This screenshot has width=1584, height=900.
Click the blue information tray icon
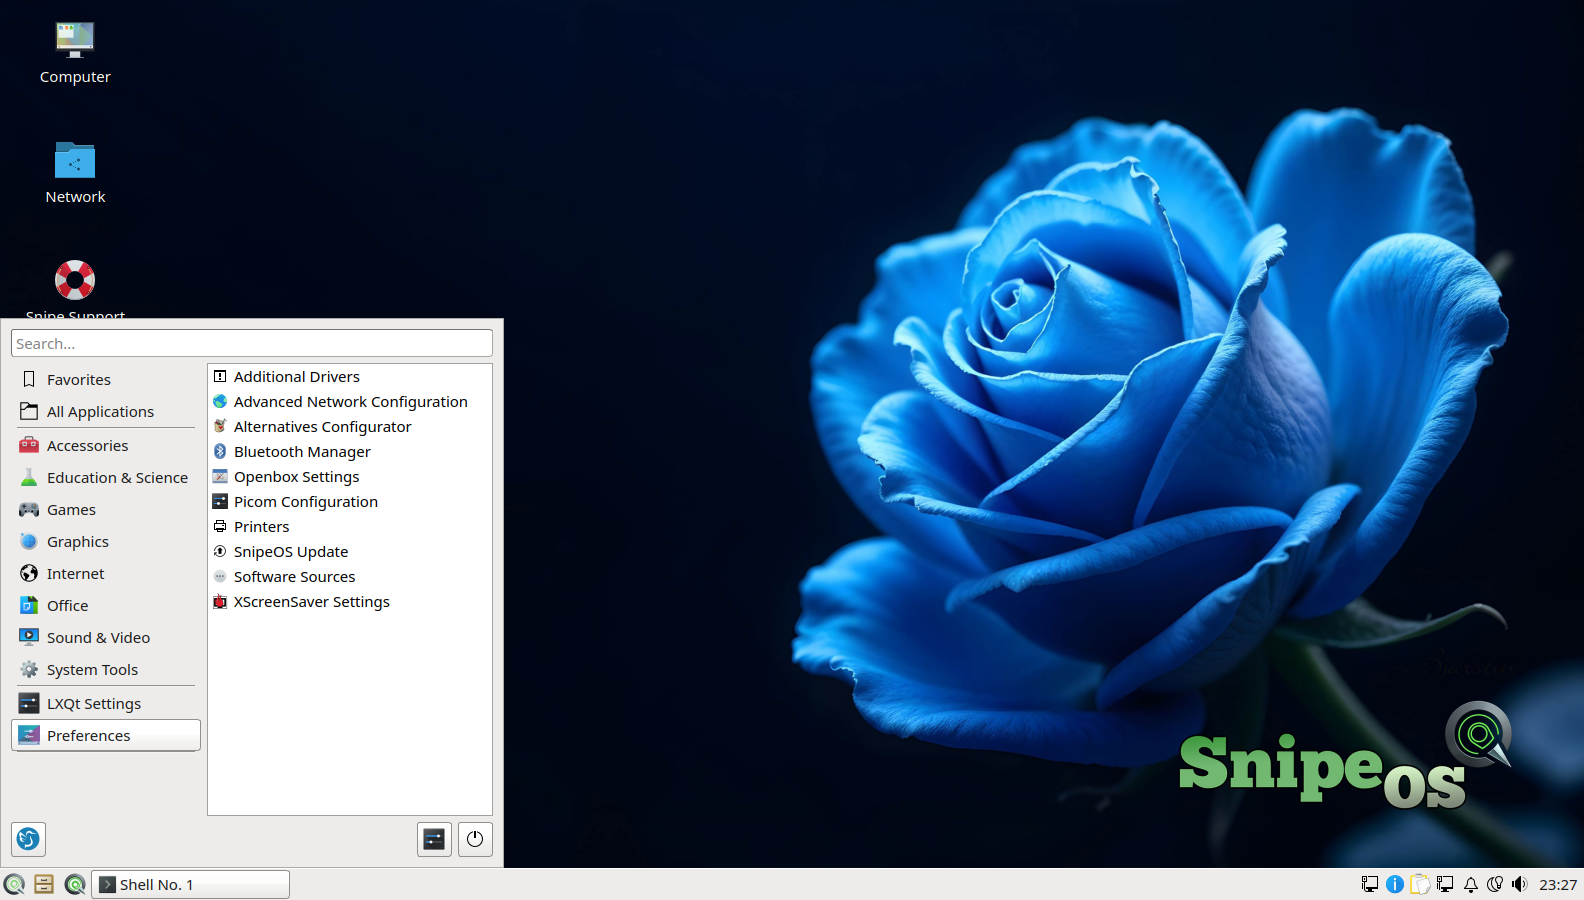[1395, 884]
